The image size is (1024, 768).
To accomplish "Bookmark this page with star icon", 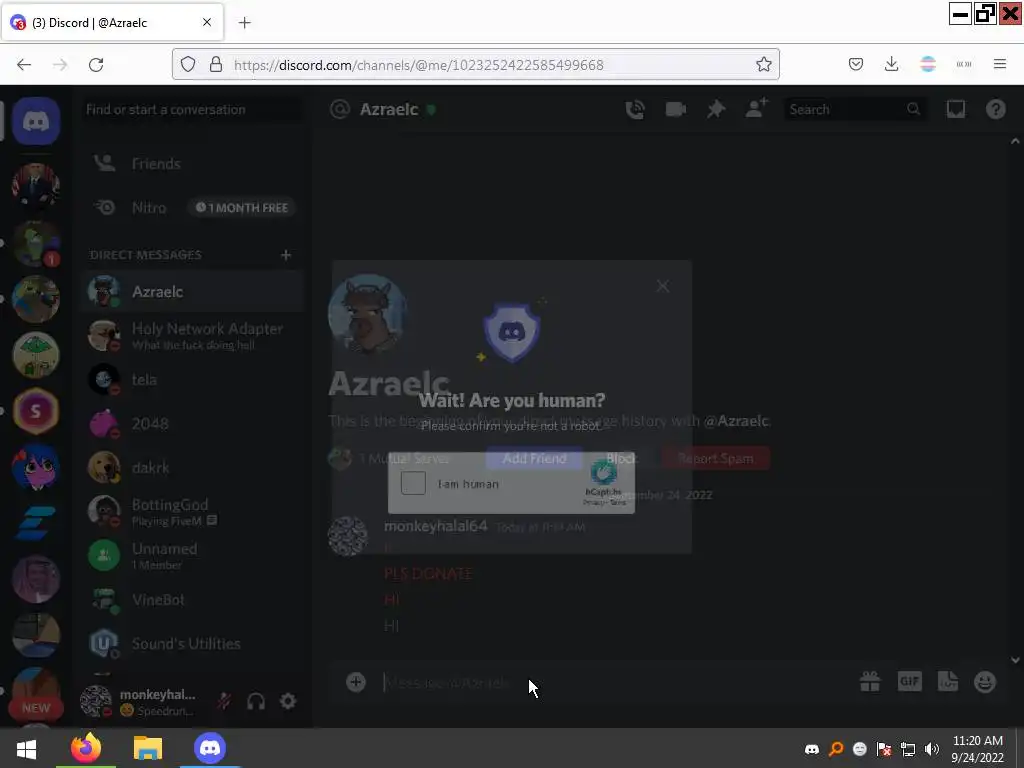I will click(x=763, y=64).
